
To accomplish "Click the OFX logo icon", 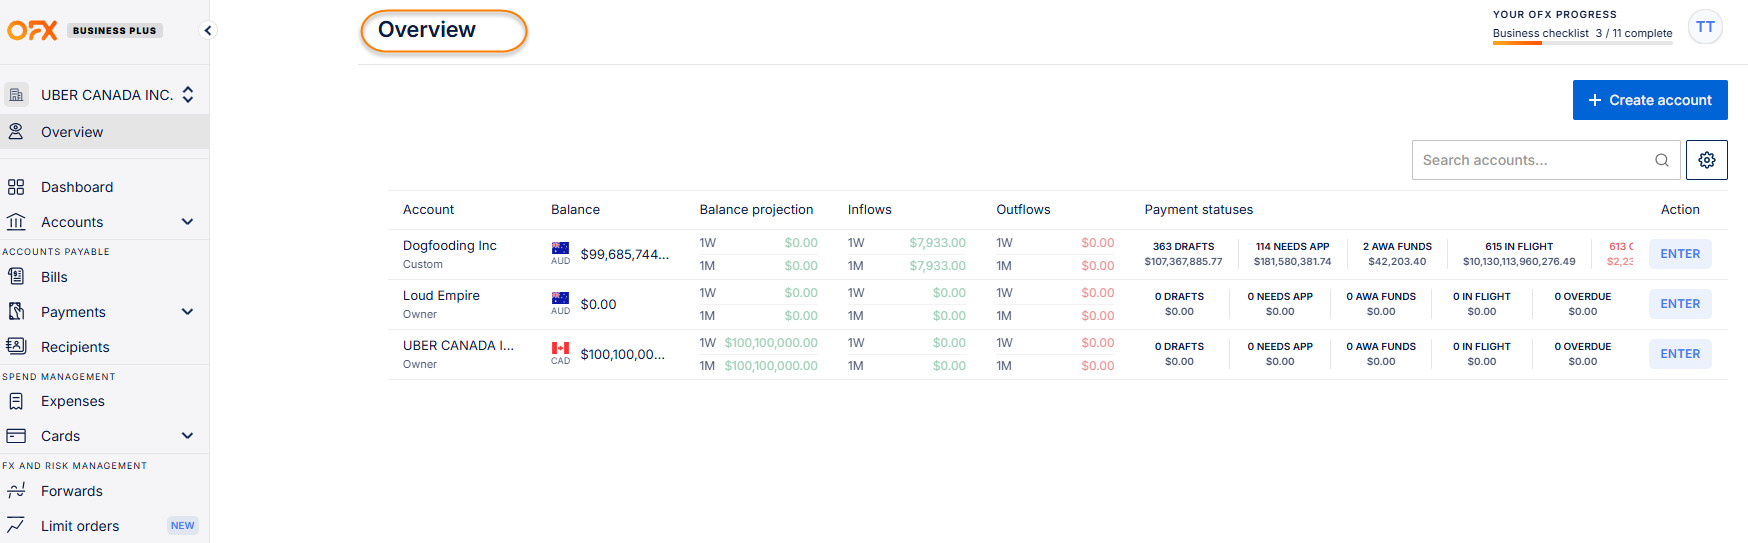I will click(x=32, y=30).
